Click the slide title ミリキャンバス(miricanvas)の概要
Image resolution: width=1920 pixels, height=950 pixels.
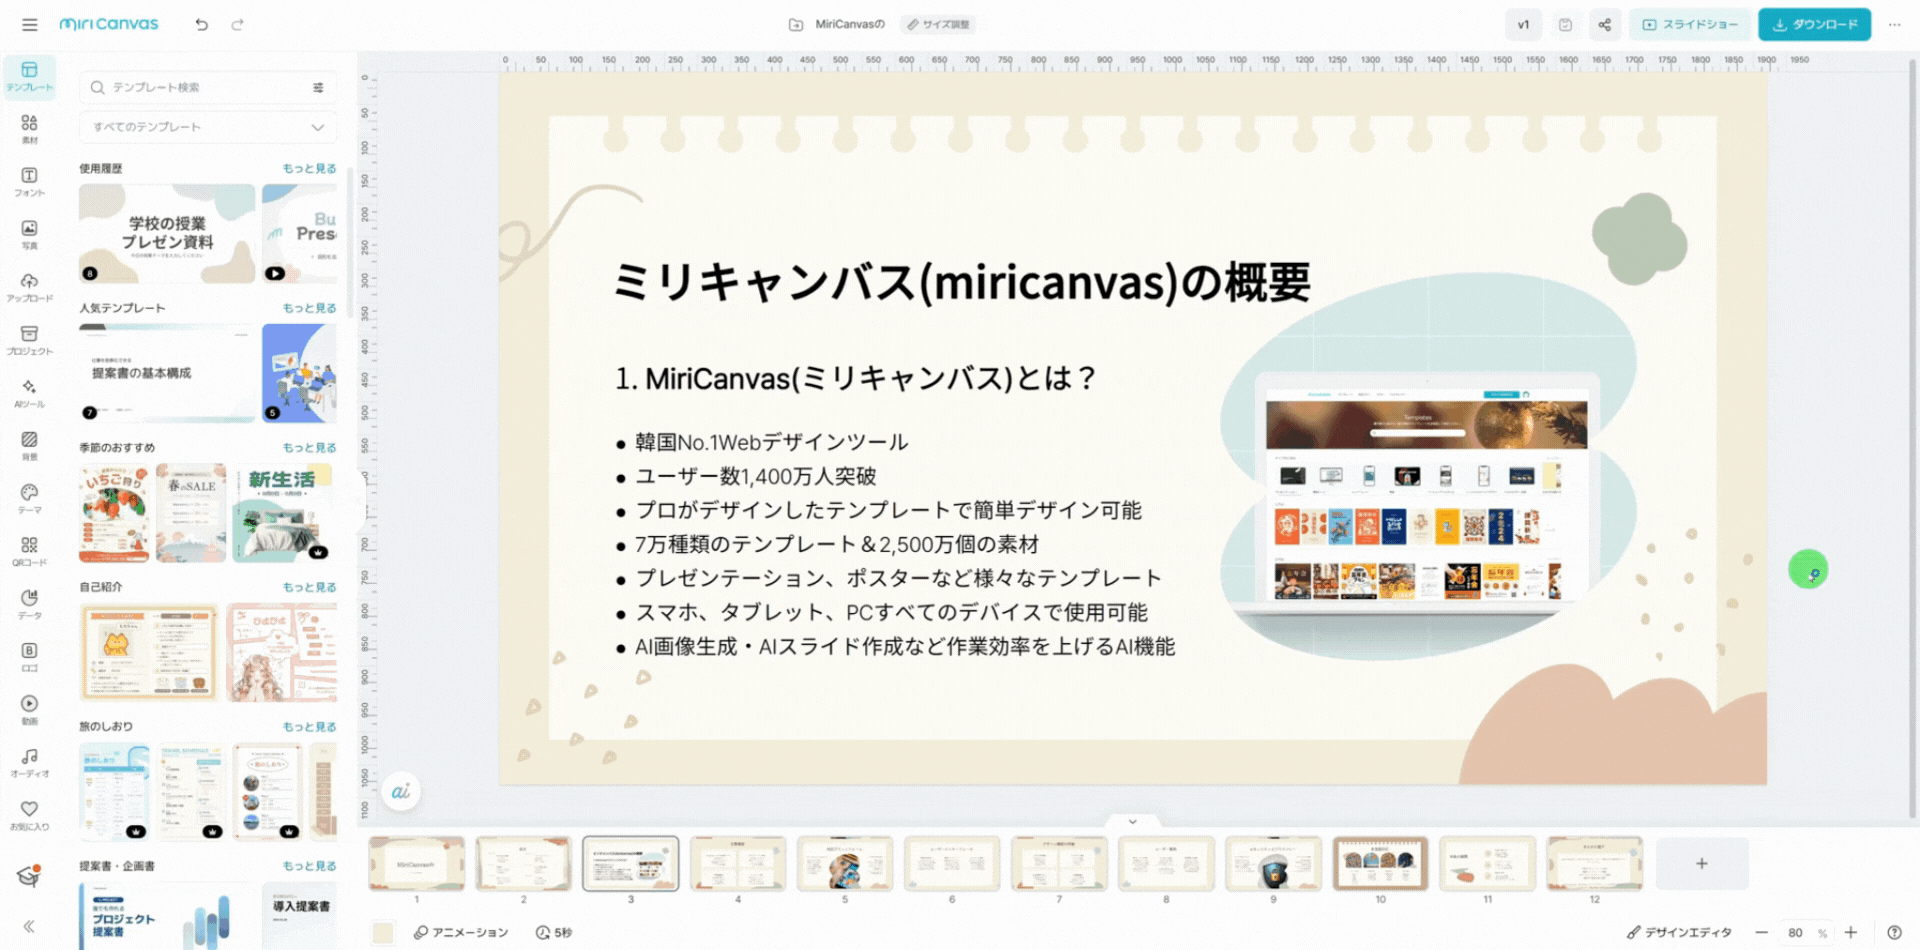(961, 282)
